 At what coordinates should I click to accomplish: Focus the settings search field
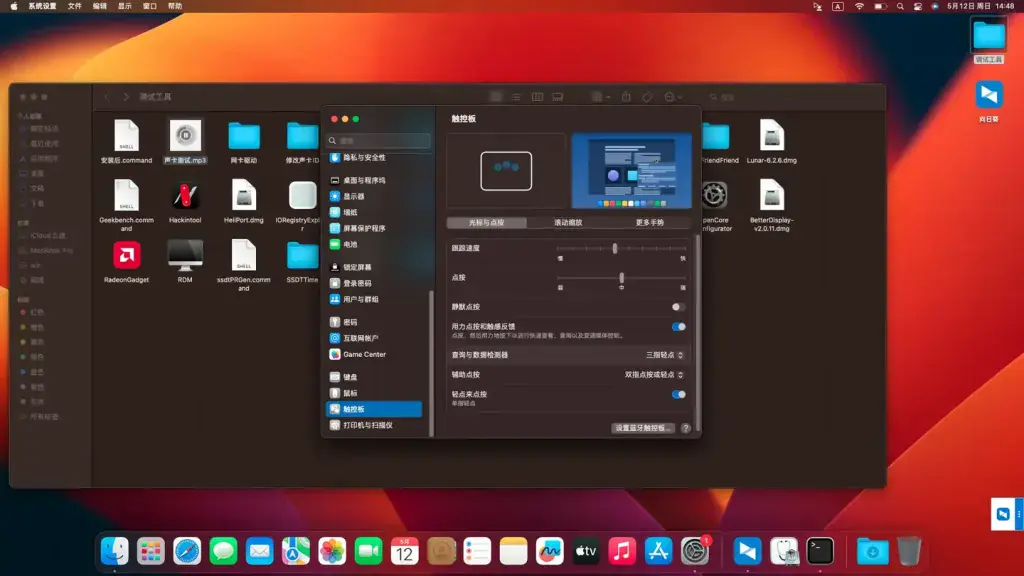[379, 140]
